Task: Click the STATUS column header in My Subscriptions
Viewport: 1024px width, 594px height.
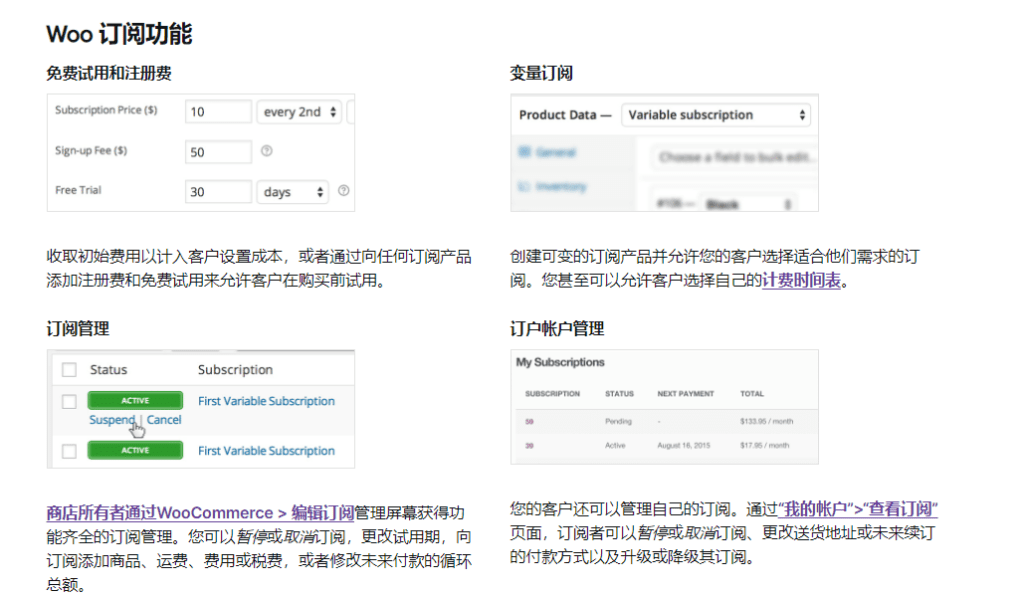Action: point(619,394)
